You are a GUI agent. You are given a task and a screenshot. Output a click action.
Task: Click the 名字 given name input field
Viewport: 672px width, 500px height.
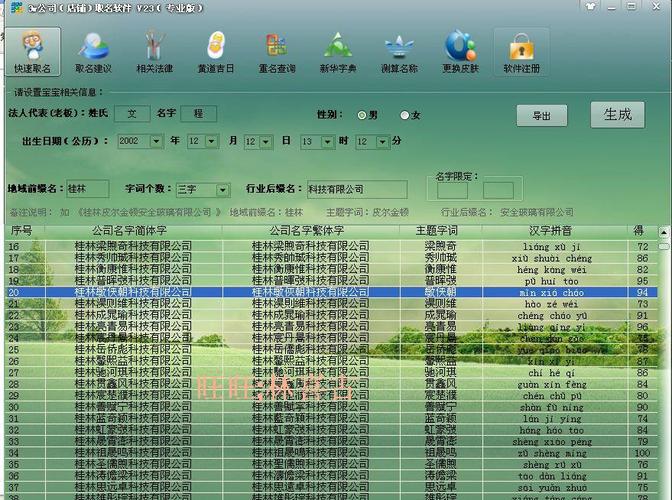(x=198, y=114)
